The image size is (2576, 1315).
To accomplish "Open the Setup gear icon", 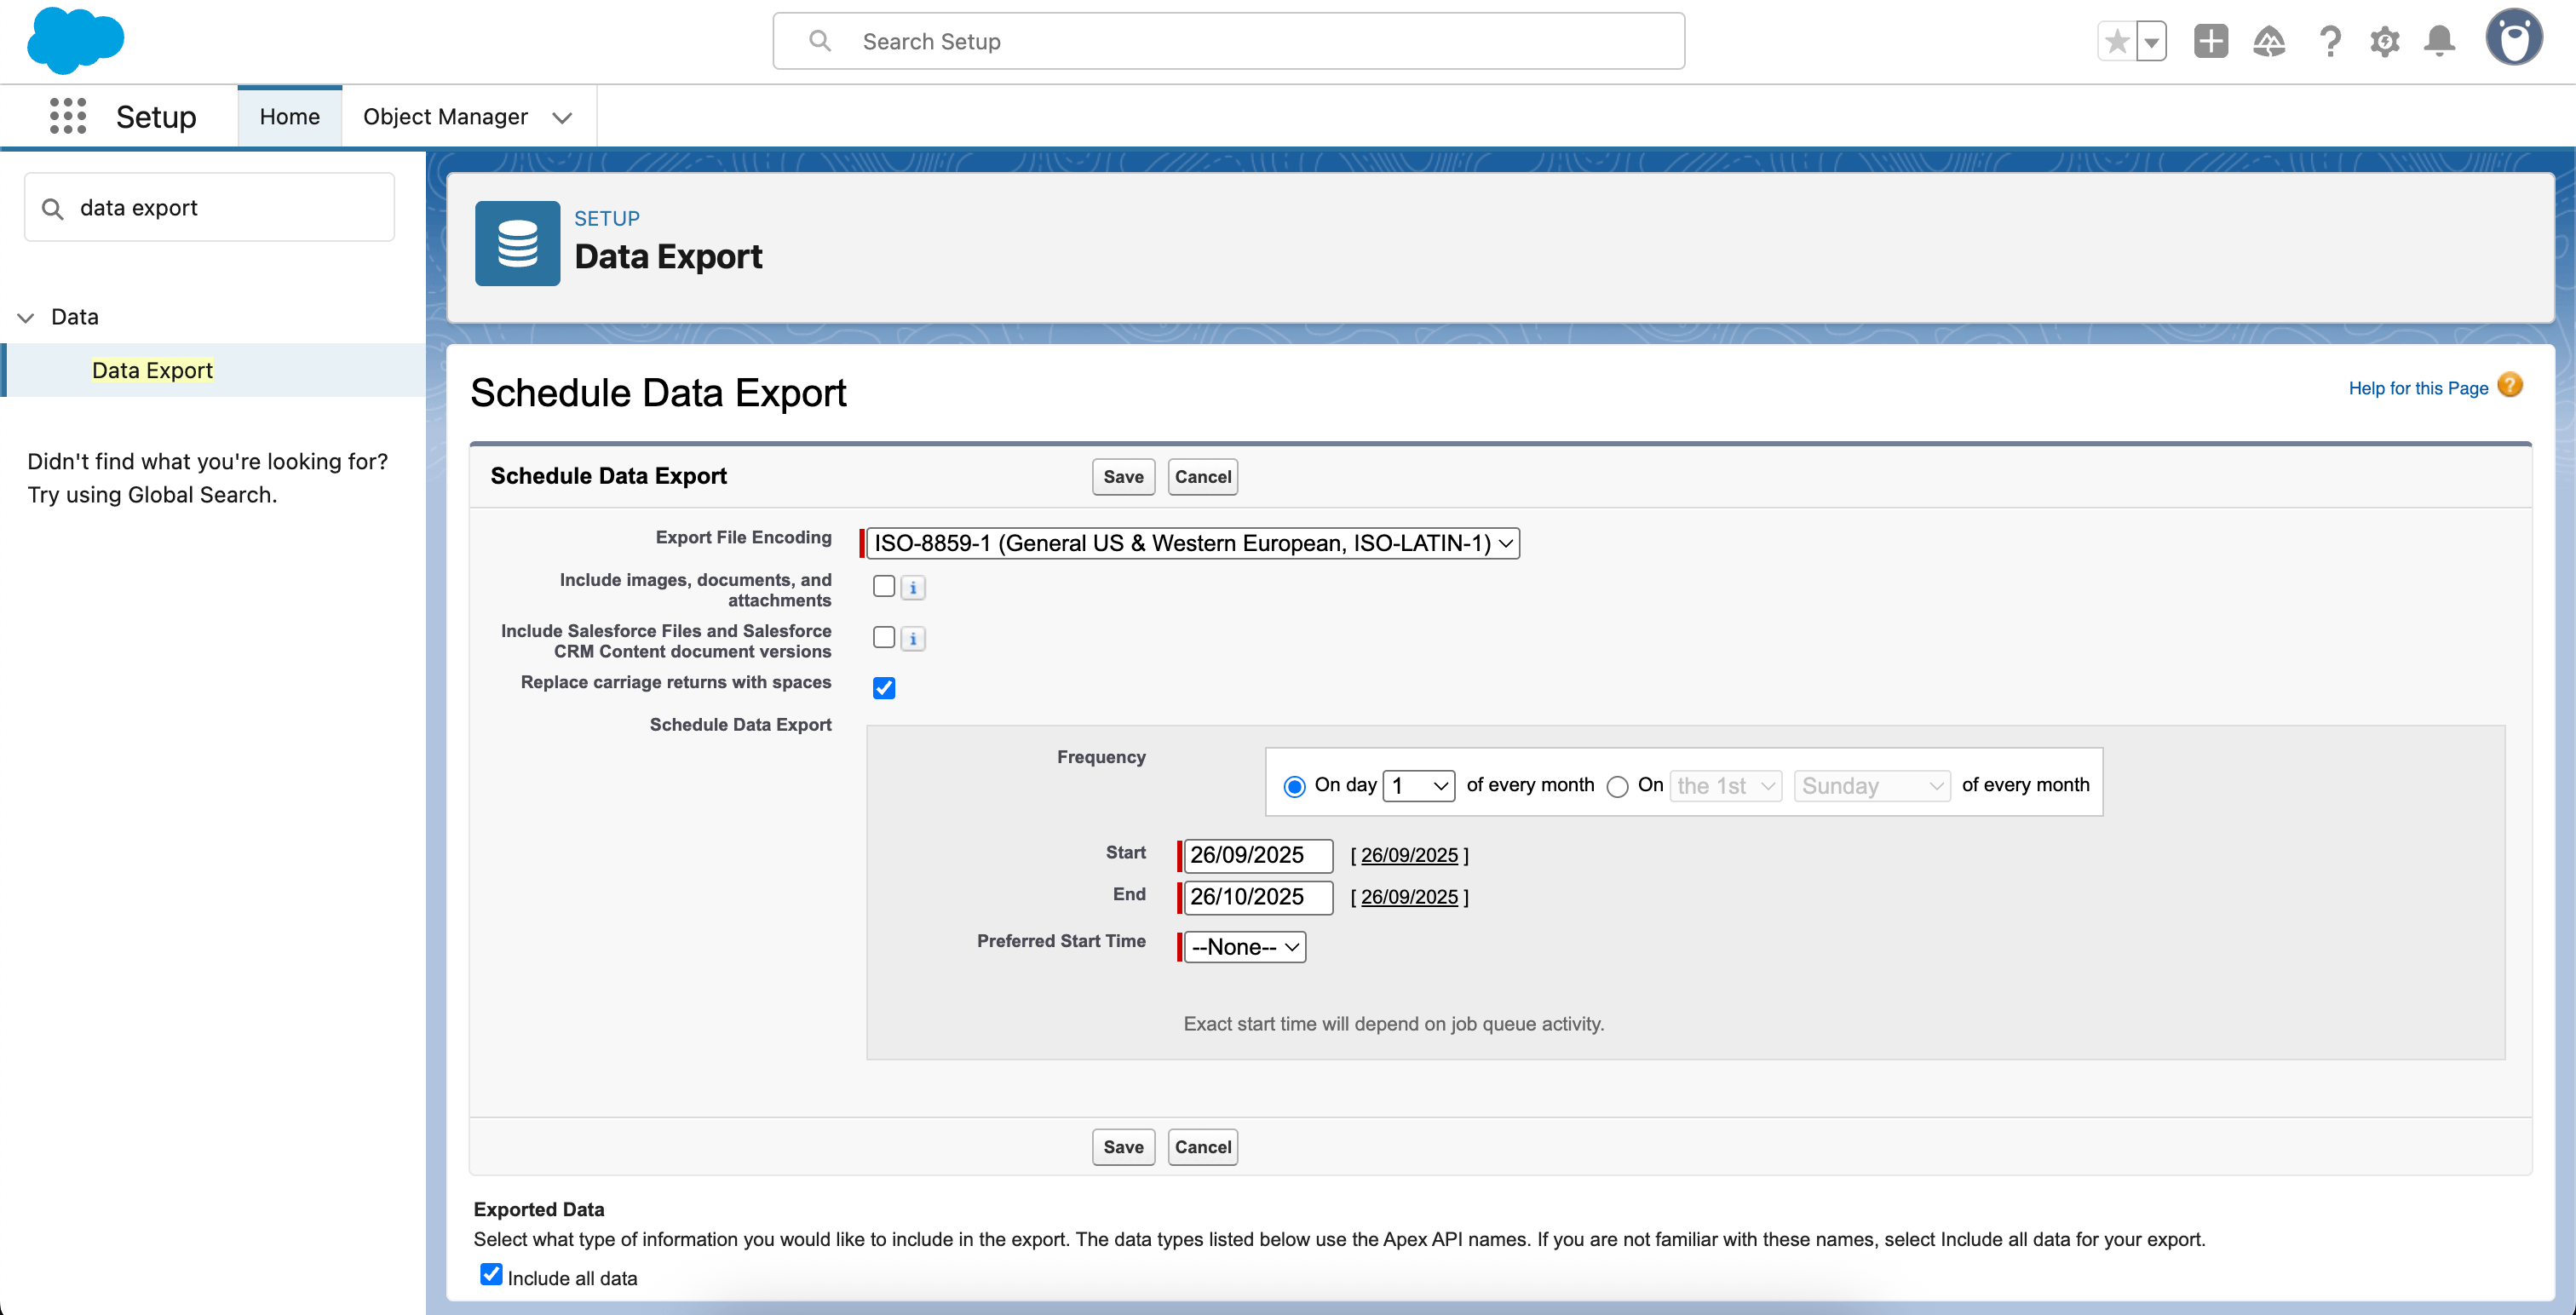I will (x=2385, y=41).
